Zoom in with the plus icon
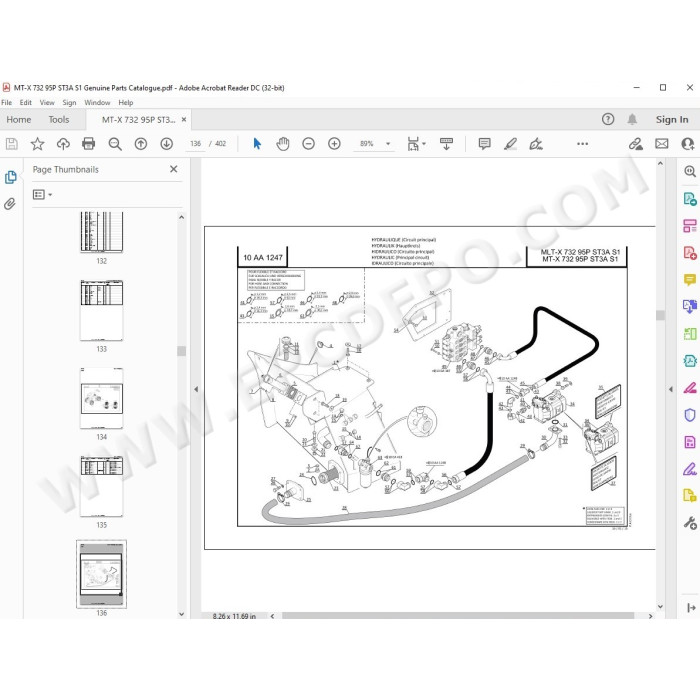Viewport: 700px width, 700px height. point(334,144)
